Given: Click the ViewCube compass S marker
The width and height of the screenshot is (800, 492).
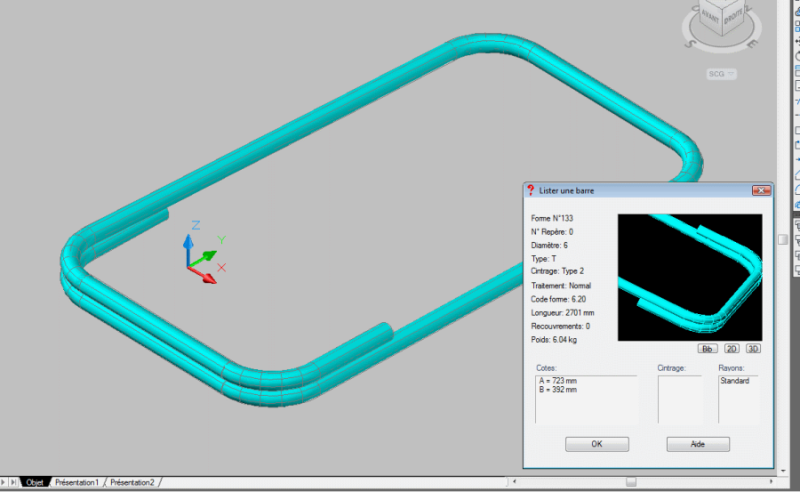Looking at the screenshot, I should tap(691, 44).
